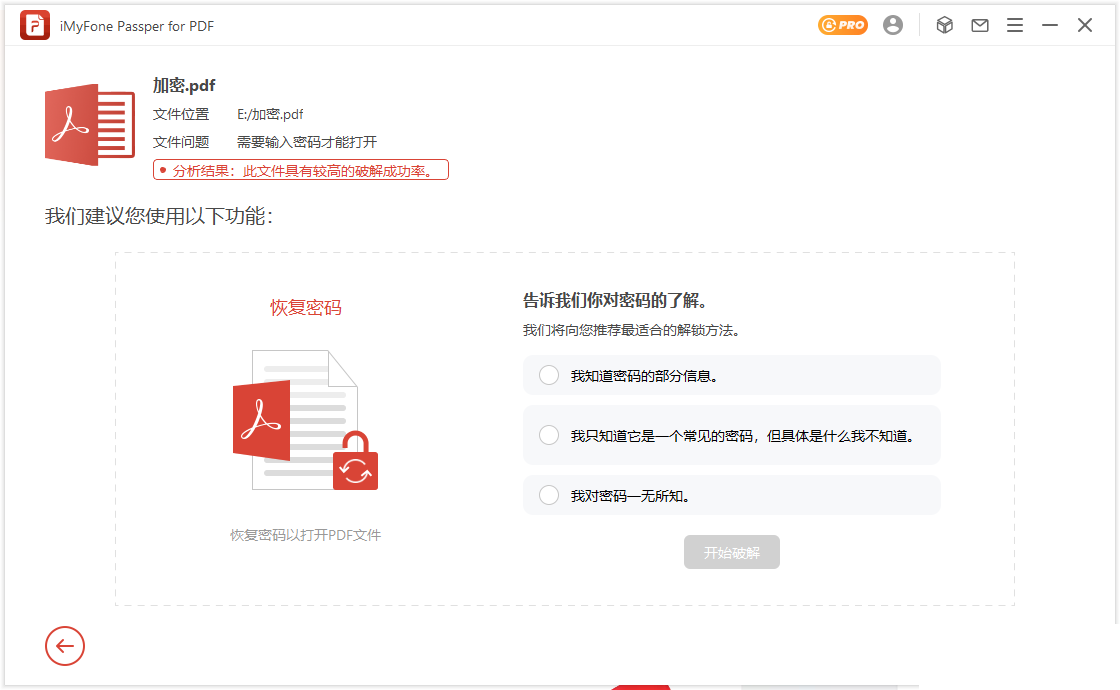Click 需要输入密码才能打开 file issue text
1120x690 pixels.
(307, 142)
